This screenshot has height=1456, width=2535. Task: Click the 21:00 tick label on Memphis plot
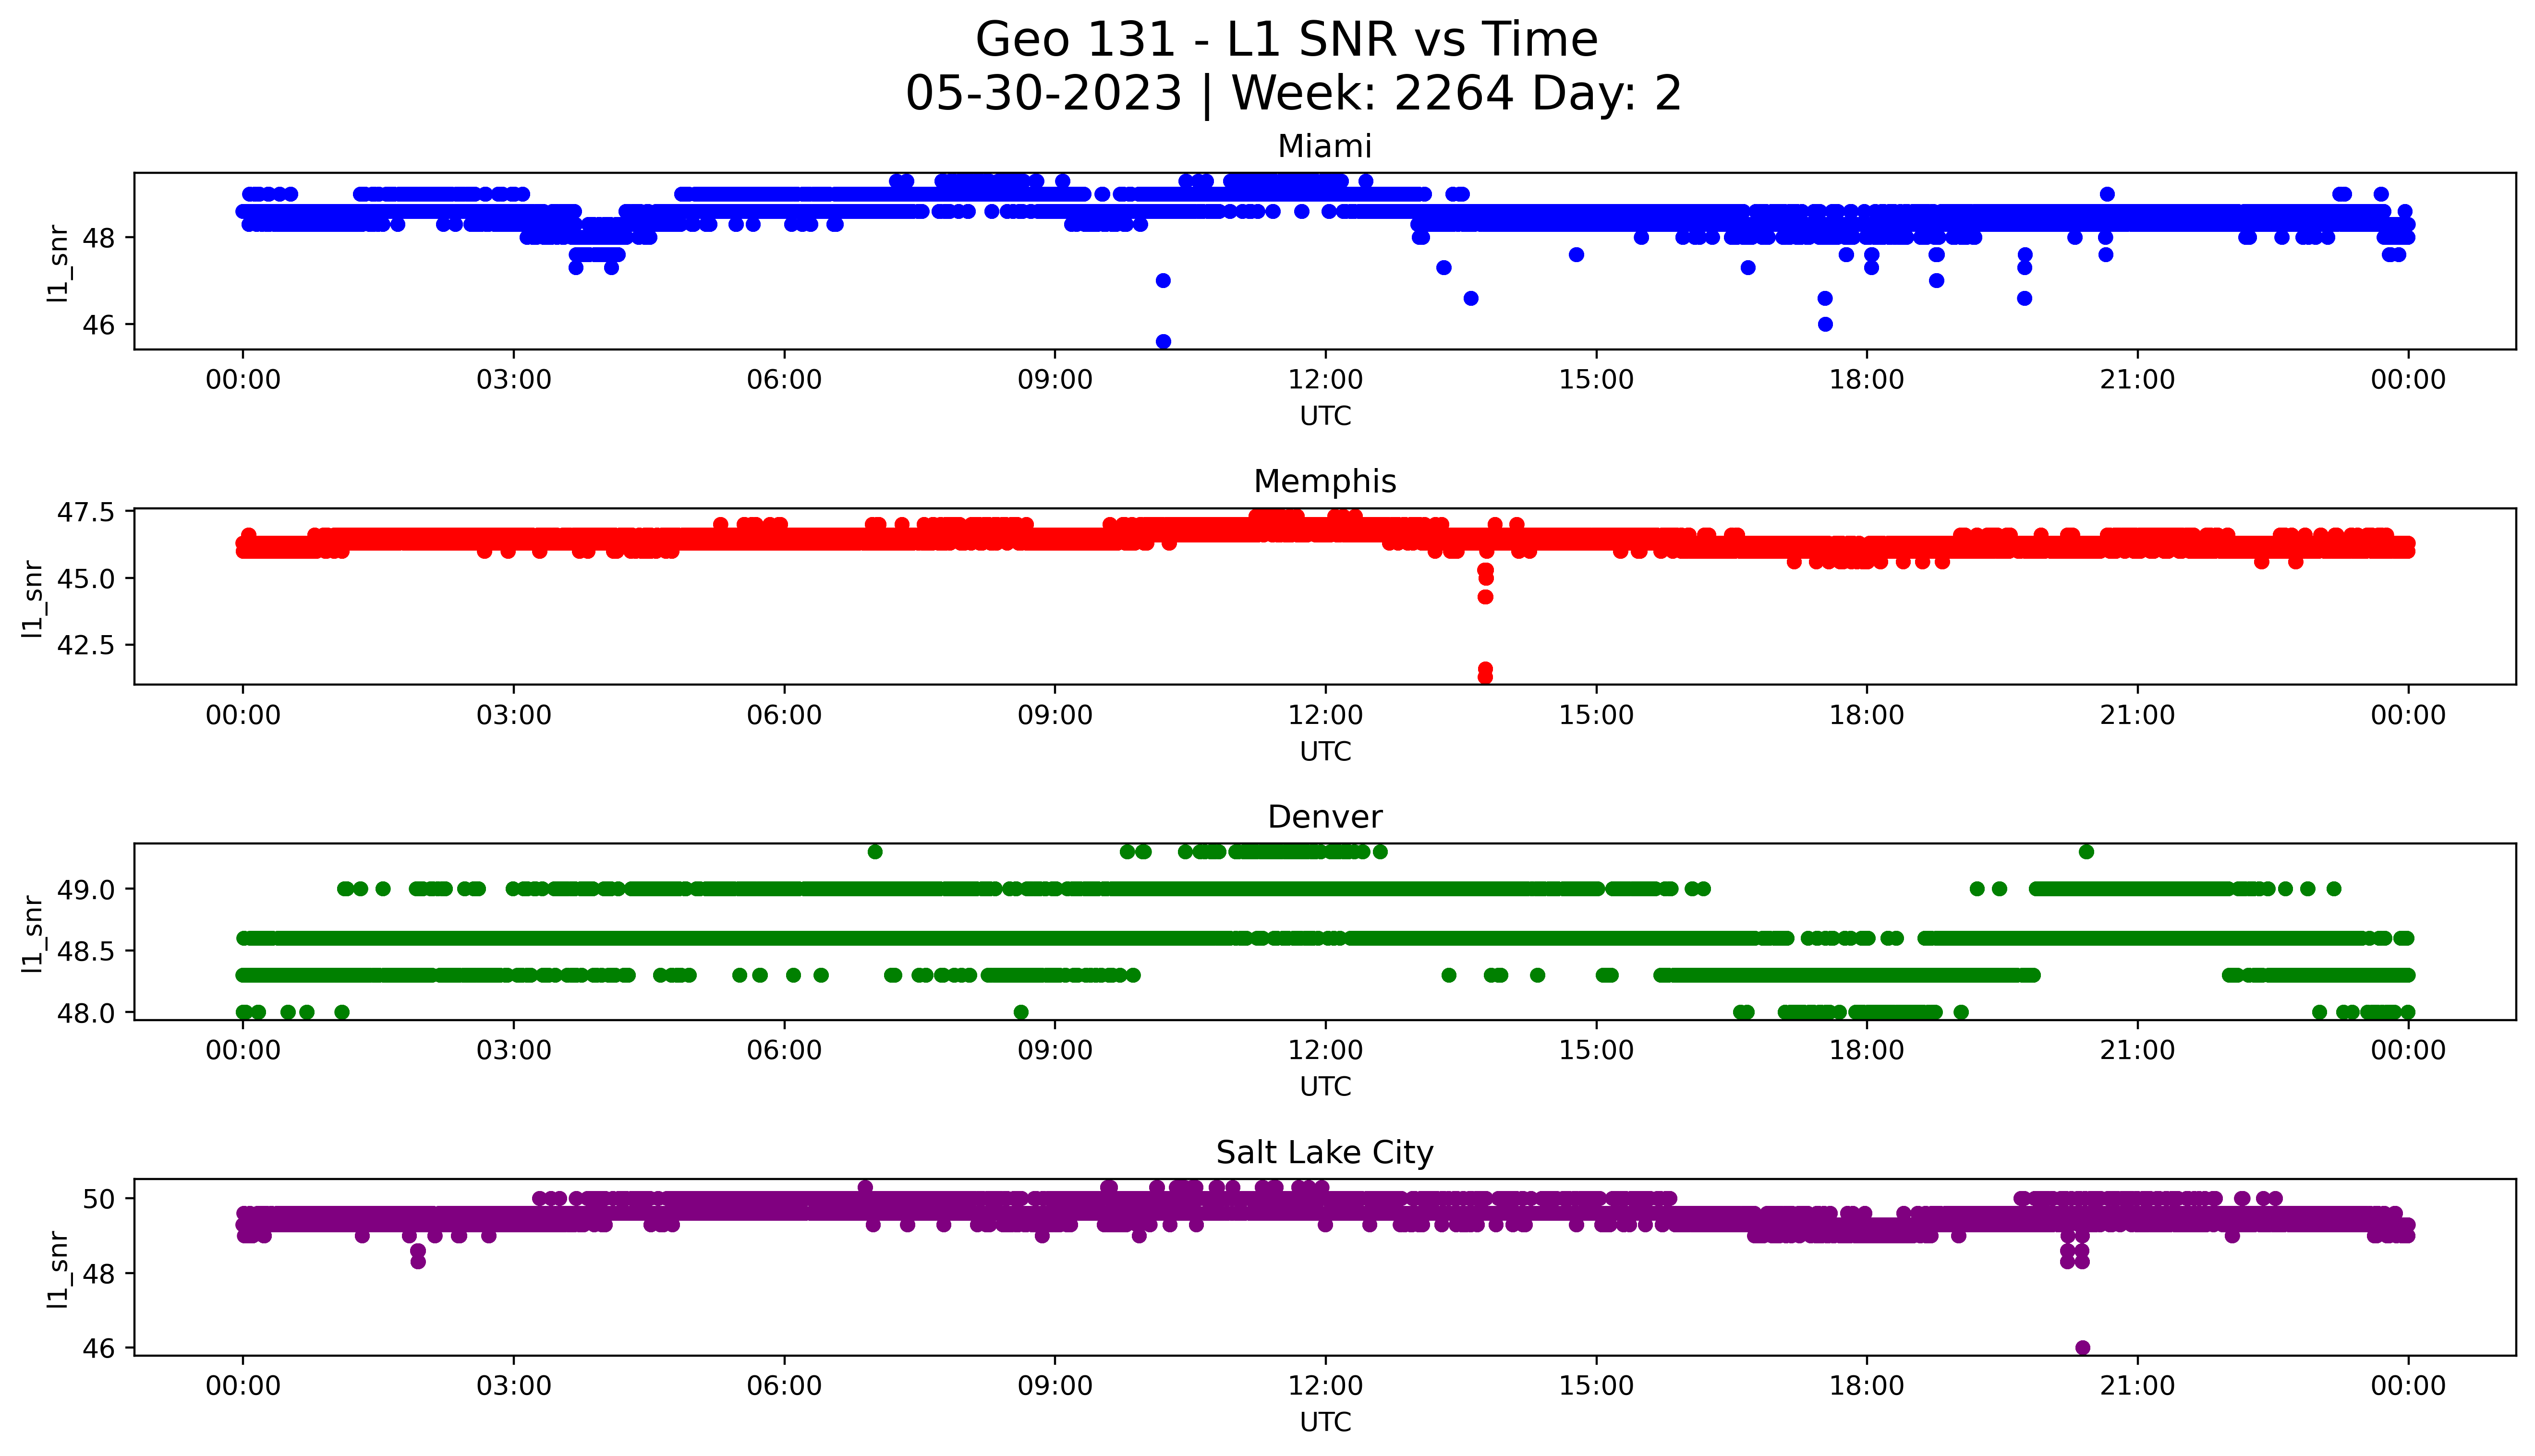coord(2137,715)
